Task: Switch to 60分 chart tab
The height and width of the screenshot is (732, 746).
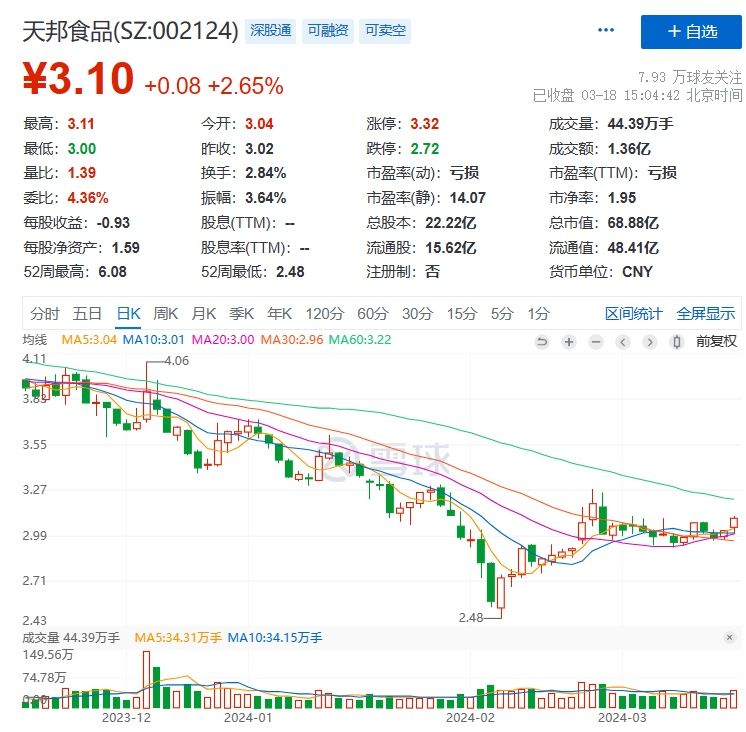Action: click(x=373, y=314)
